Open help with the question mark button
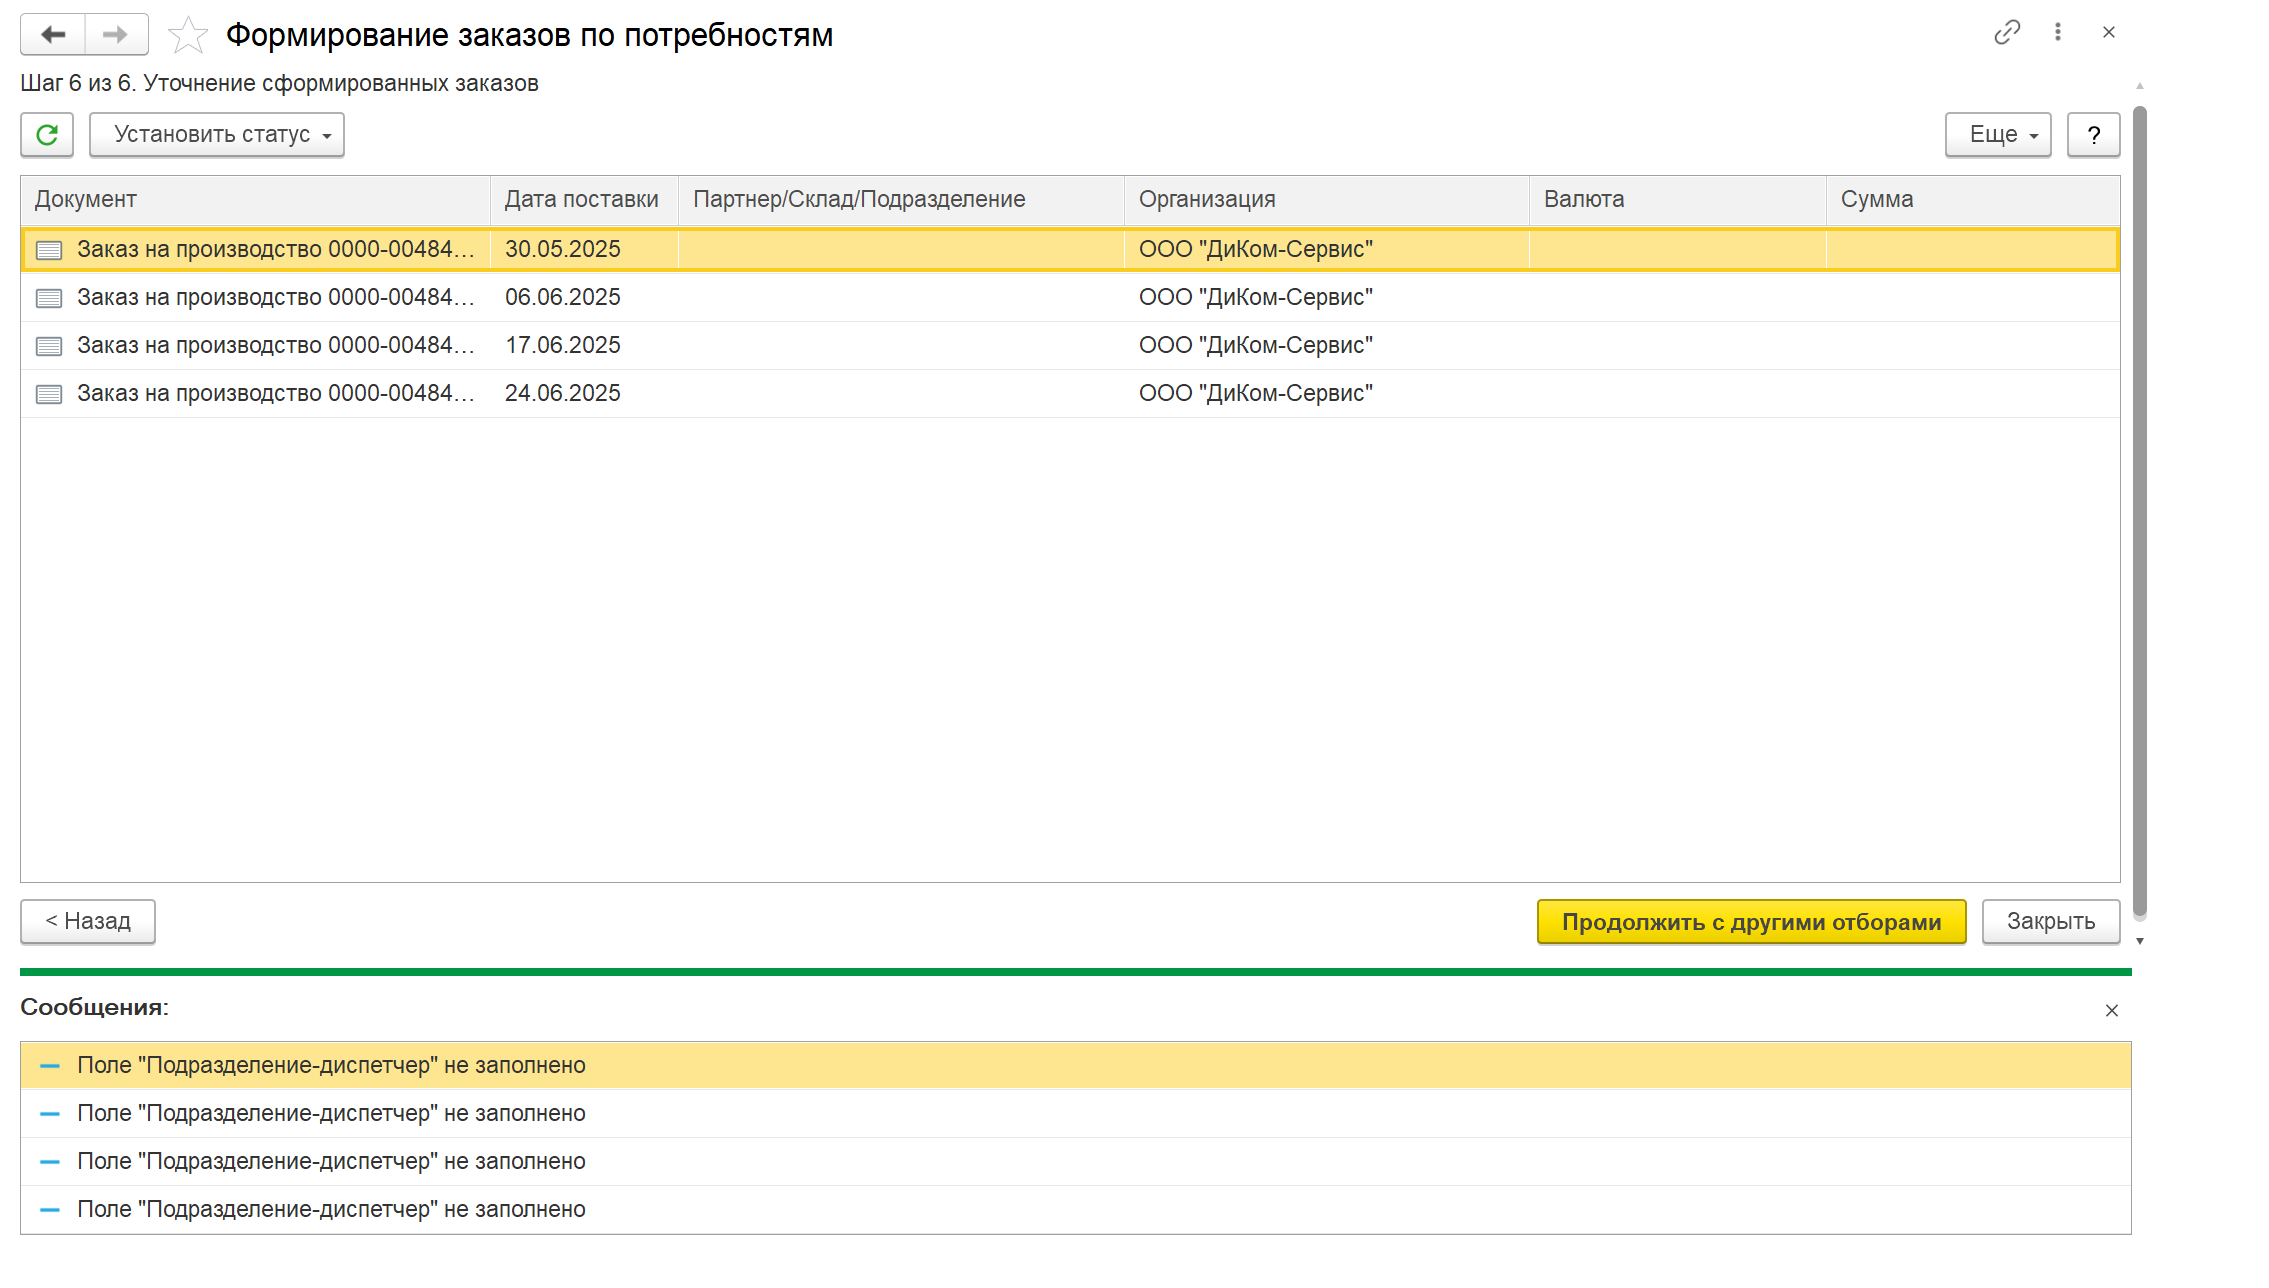This screenshot has height=1288, width=2269. coord(2093,135)
